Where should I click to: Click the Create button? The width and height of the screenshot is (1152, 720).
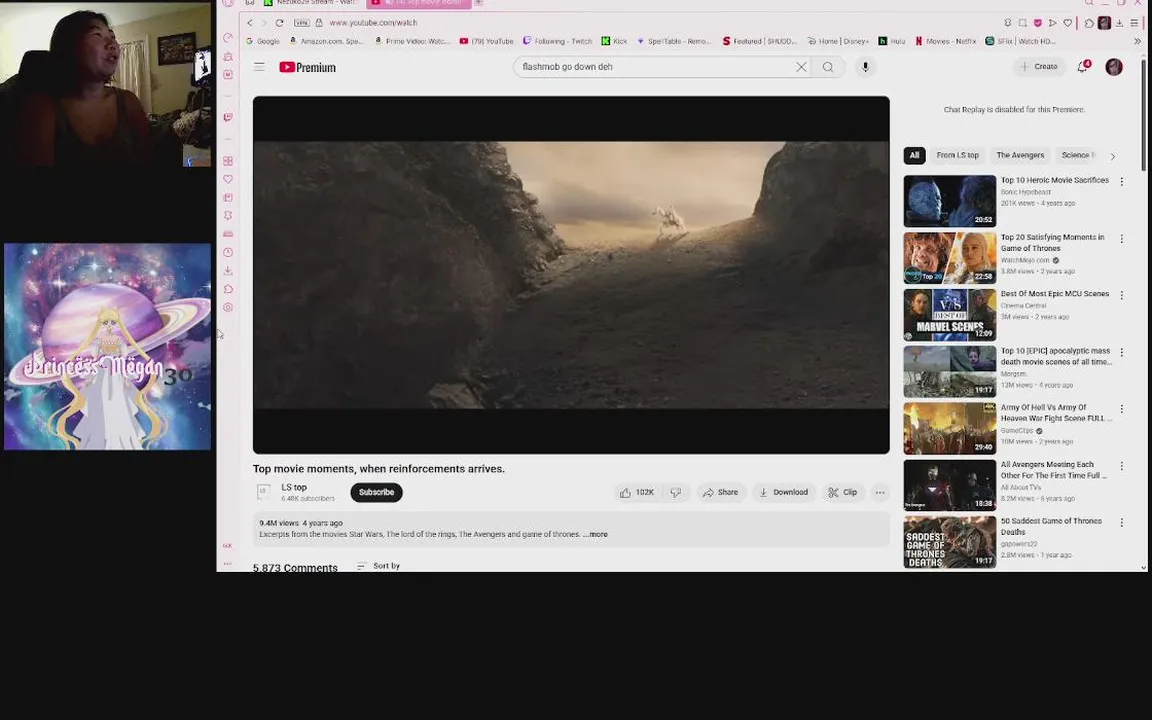pyautogui.click(x=1039, y=67)
